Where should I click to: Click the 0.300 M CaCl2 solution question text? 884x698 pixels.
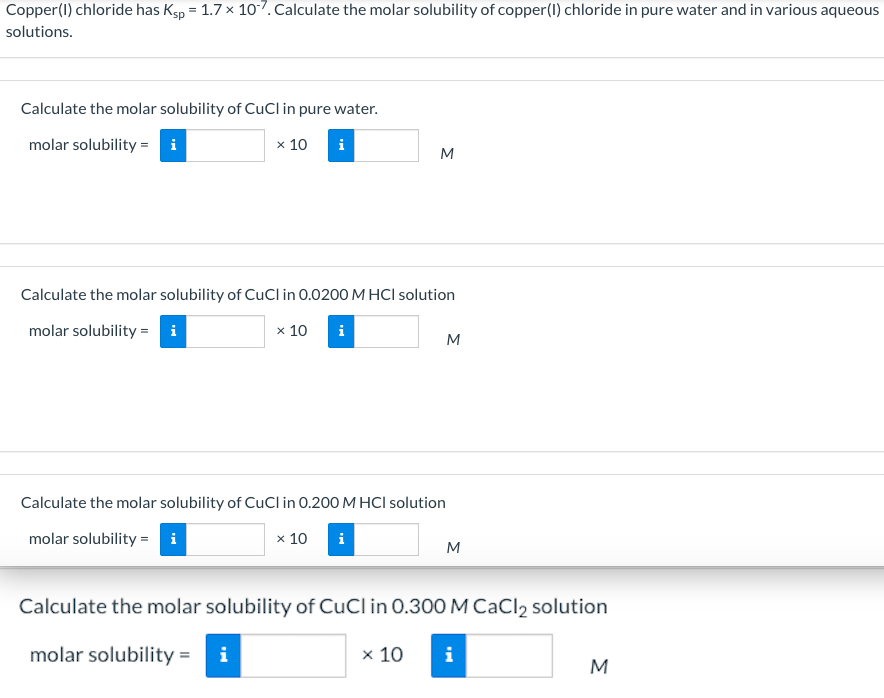[313, 607]
